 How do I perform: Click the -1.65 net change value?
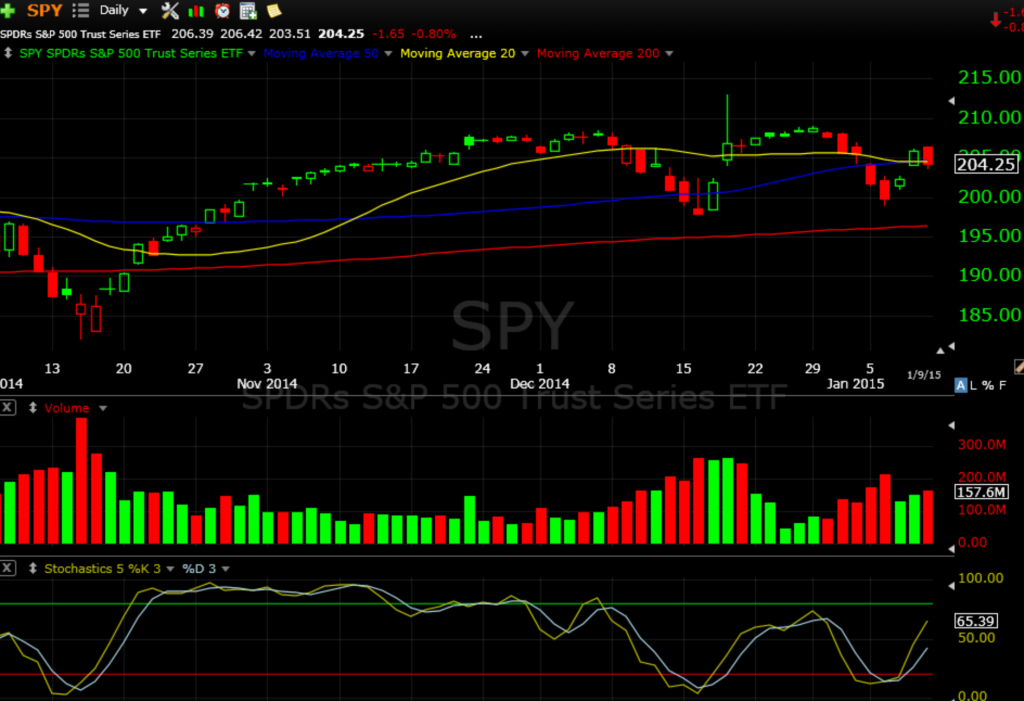388,34
